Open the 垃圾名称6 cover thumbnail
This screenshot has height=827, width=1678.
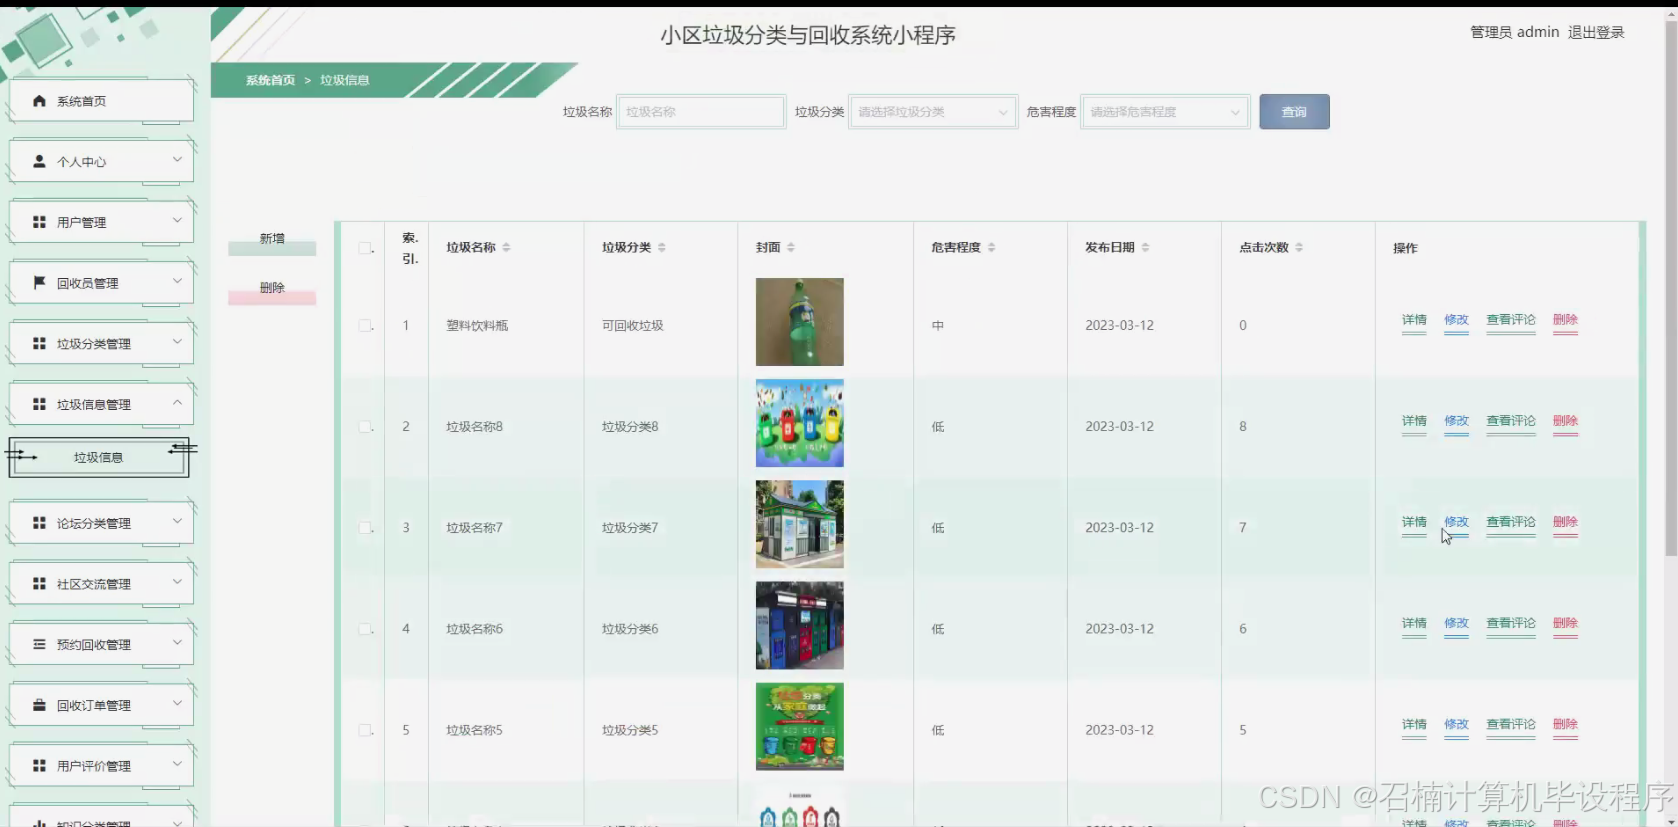pyautogui.click(x=800, y=625)
